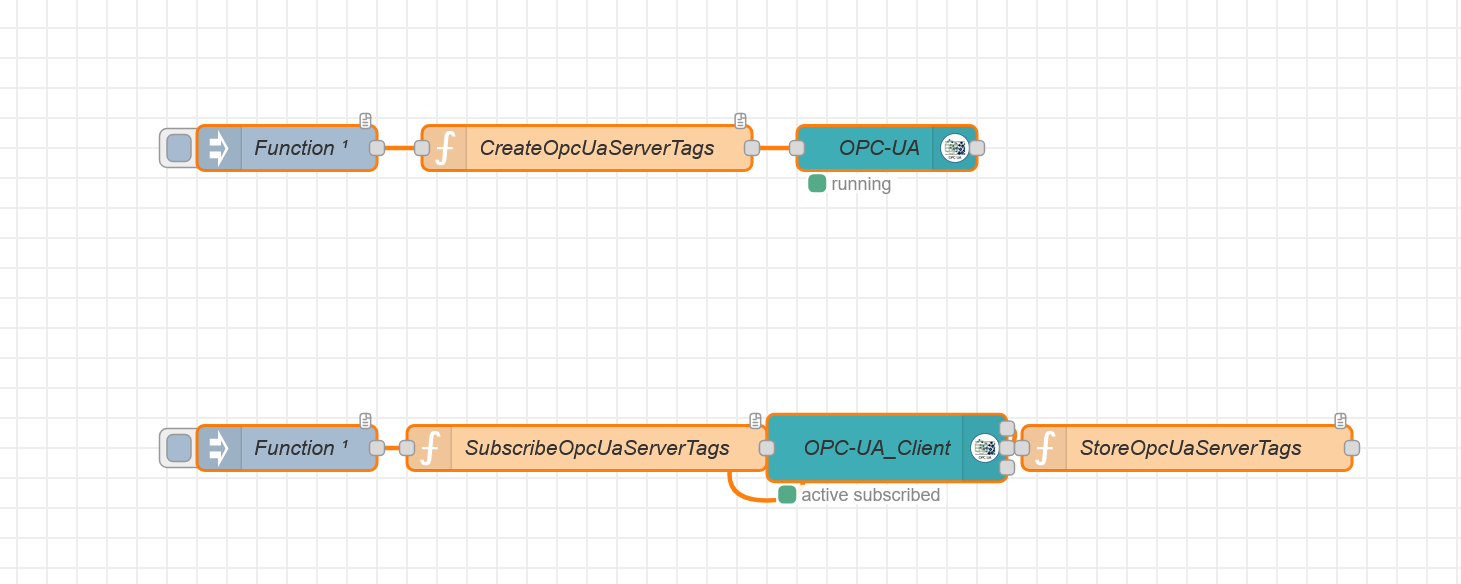
Task: Click the OPC-UA server node logo icon
Action: [x=954, y=148]
